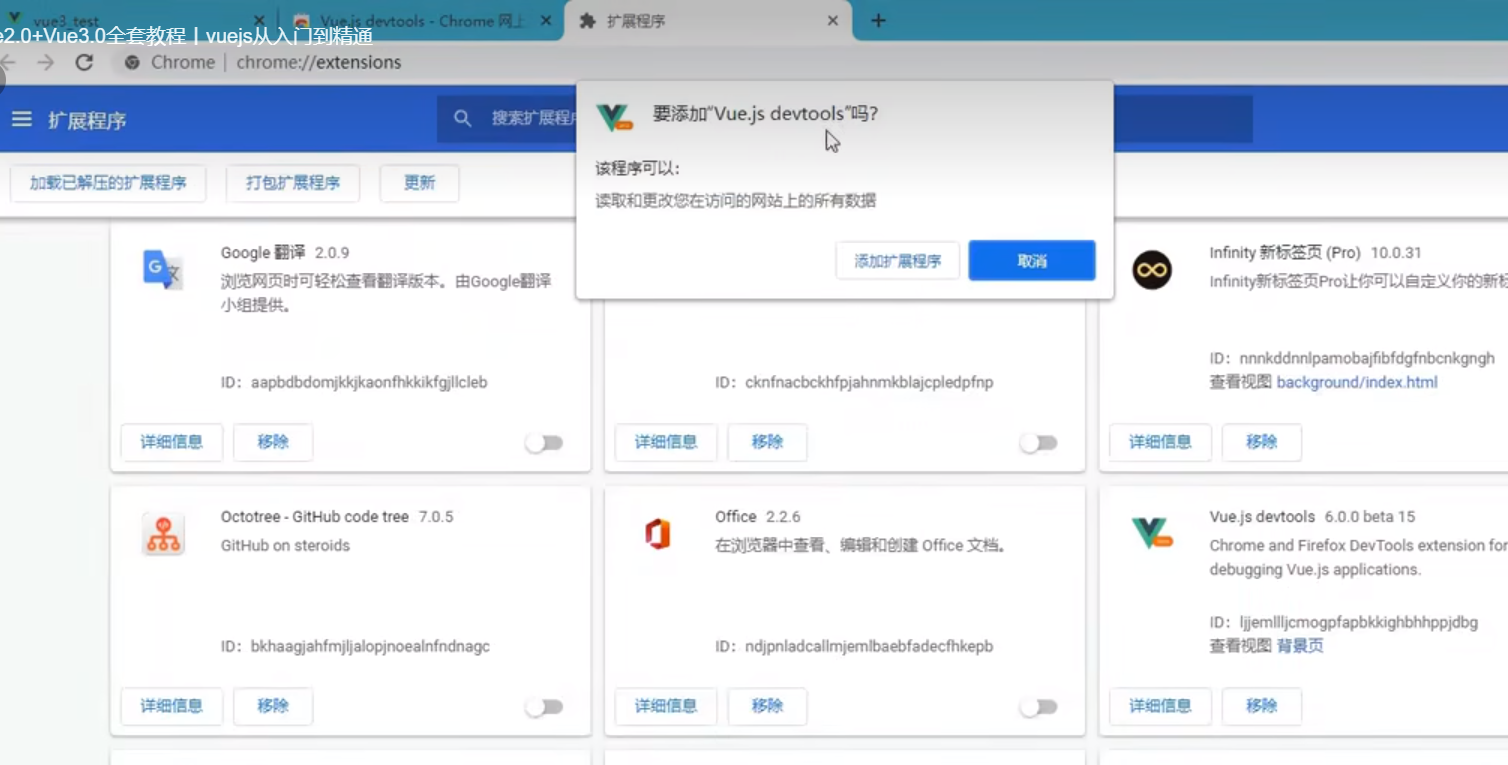
Task: Open the extensions hamburger main menu
Action: [x=22, y=120]
